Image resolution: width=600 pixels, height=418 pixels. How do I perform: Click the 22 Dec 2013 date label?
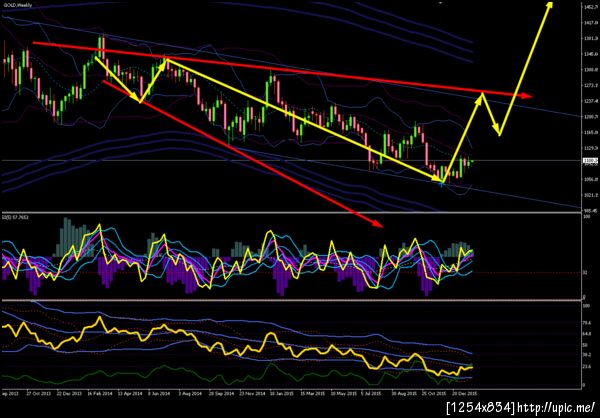68,393
